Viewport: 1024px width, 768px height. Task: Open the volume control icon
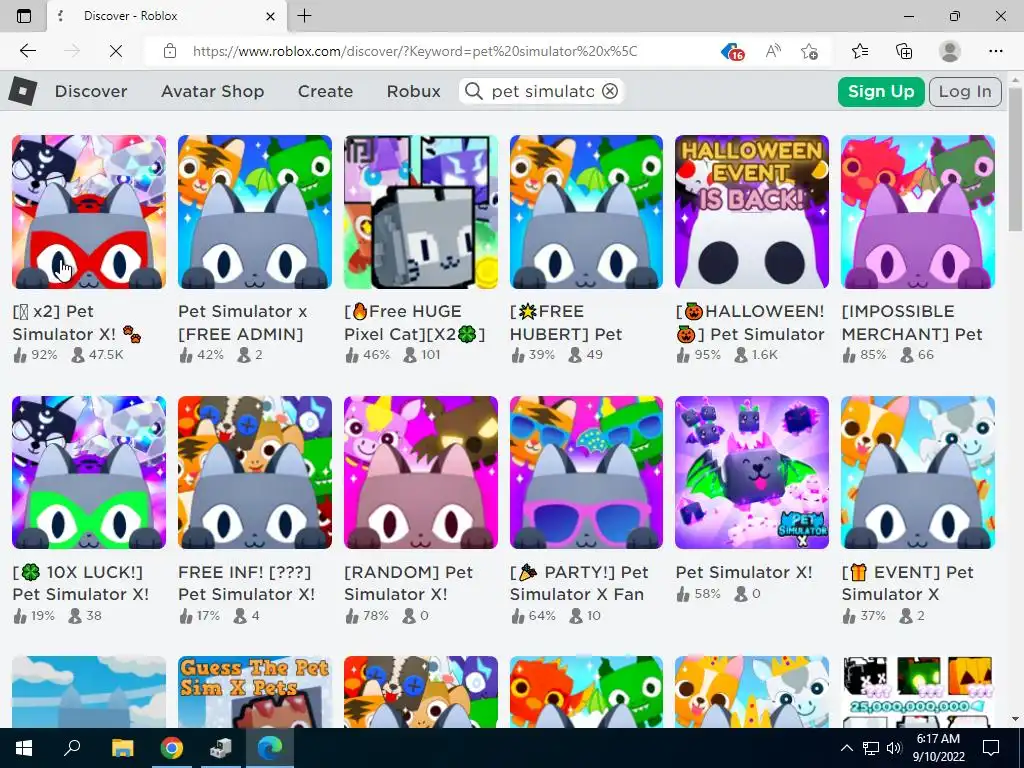click(x=893, y=748)
